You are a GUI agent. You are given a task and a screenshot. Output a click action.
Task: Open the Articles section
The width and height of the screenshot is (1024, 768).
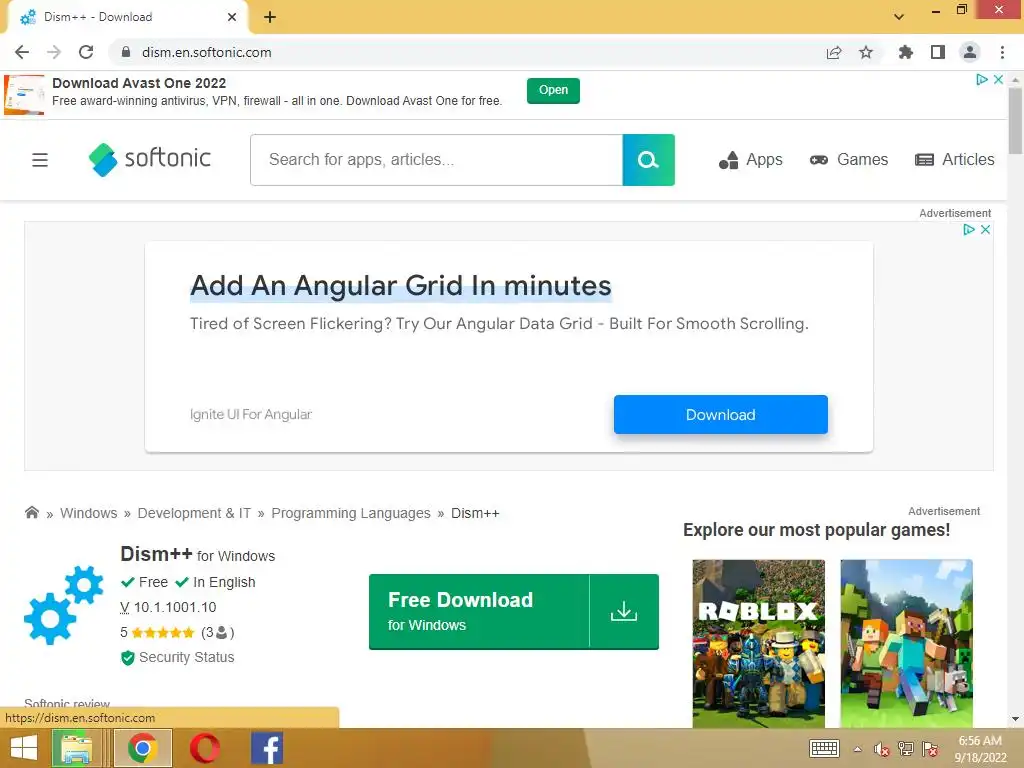click(955, 160)
